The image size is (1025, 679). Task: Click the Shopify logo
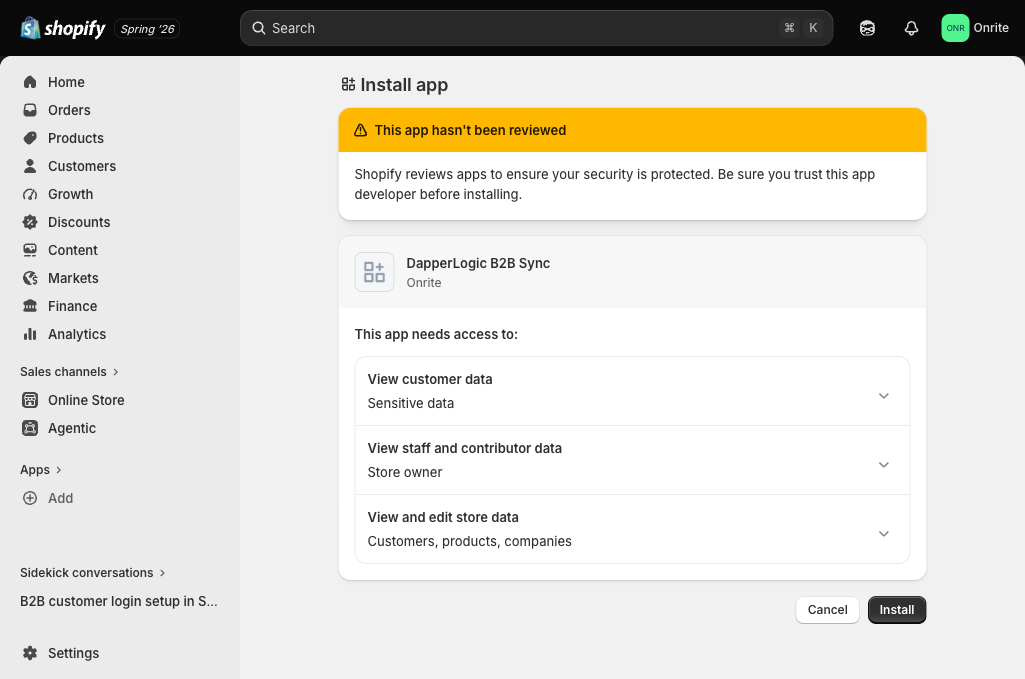tap(63, 28)
